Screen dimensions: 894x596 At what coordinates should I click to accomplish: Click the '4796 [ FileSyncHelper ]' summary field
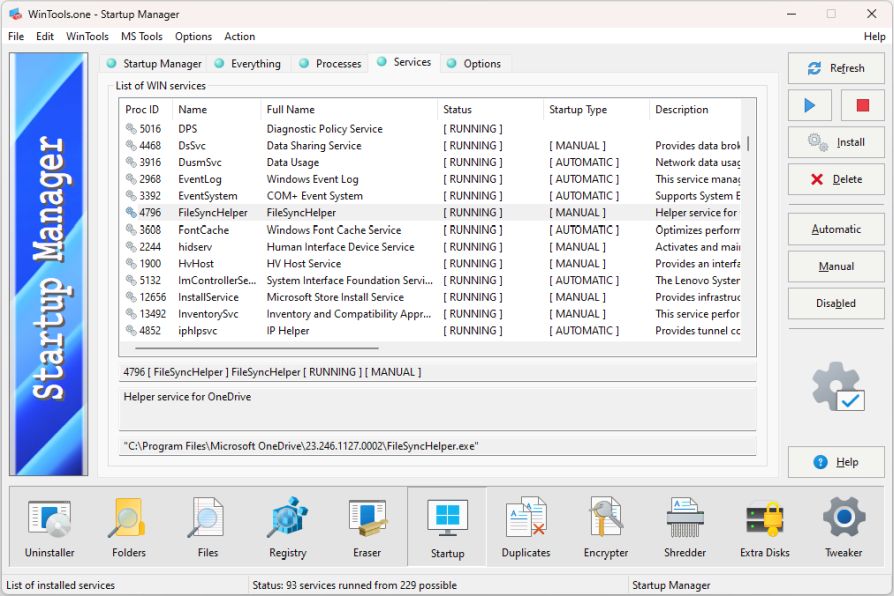pos(437,372)
